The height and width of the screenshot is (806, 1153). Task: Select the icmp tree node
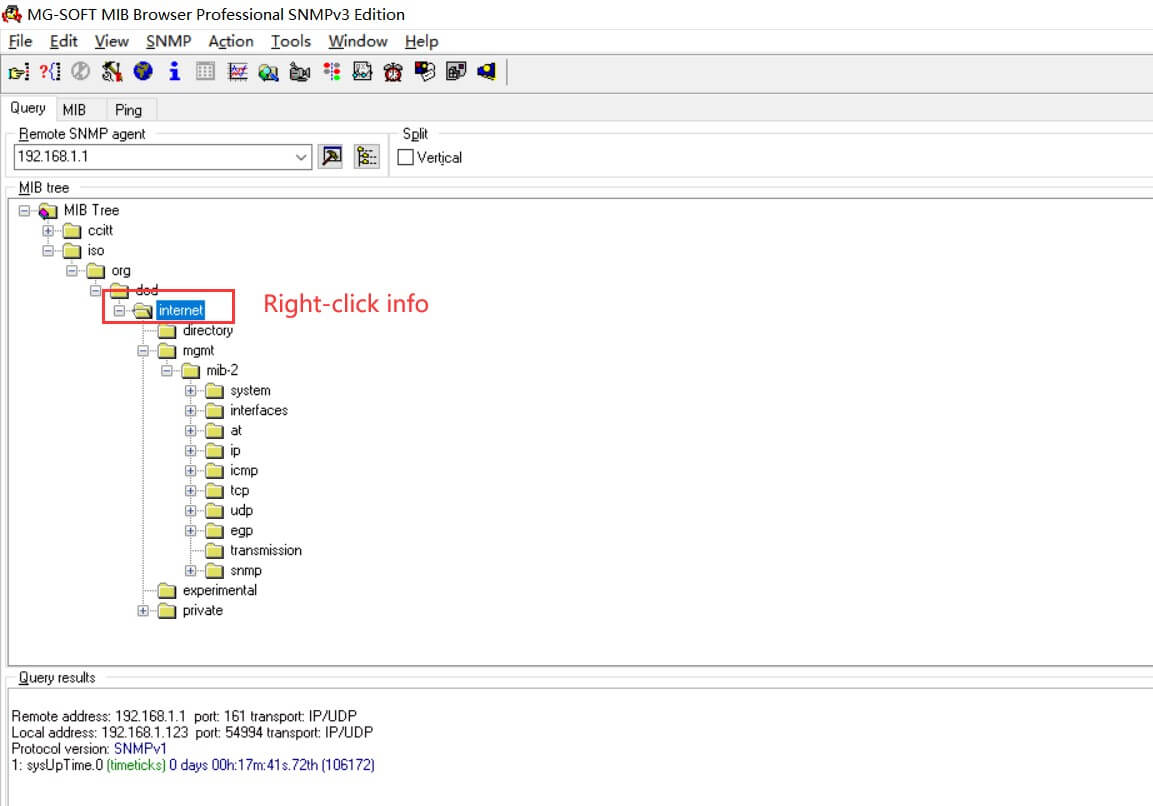pos(243,471)
